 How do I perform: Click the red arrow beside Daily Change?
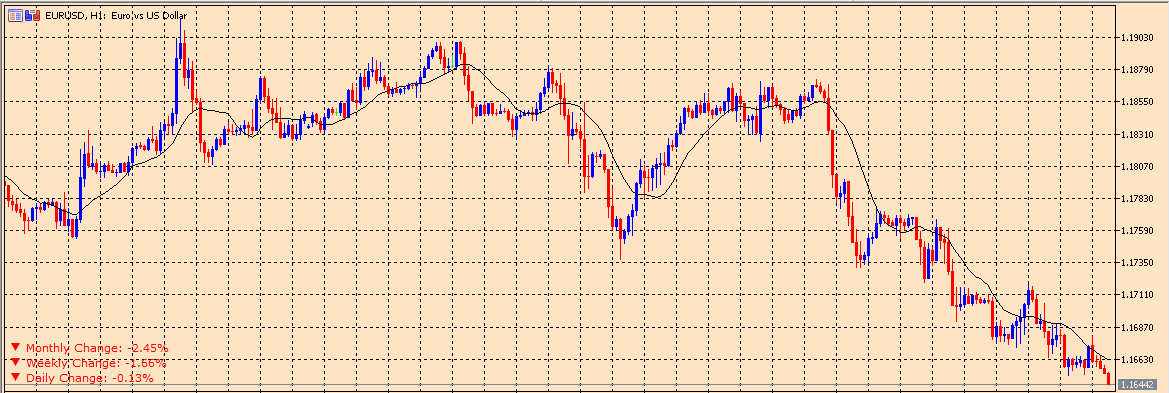click(x=16, y=377)
